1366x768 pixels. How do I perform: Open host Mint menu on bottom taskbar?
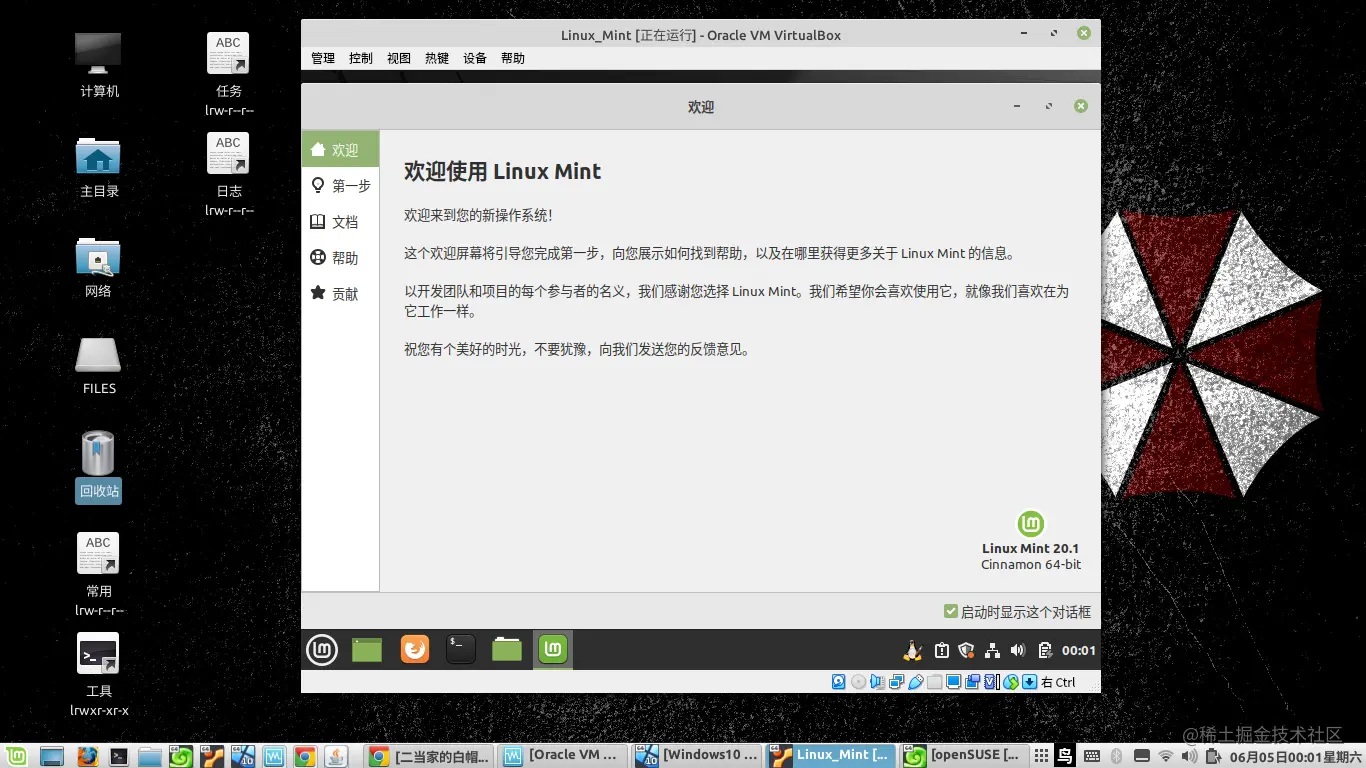click(x=16, y=756)
